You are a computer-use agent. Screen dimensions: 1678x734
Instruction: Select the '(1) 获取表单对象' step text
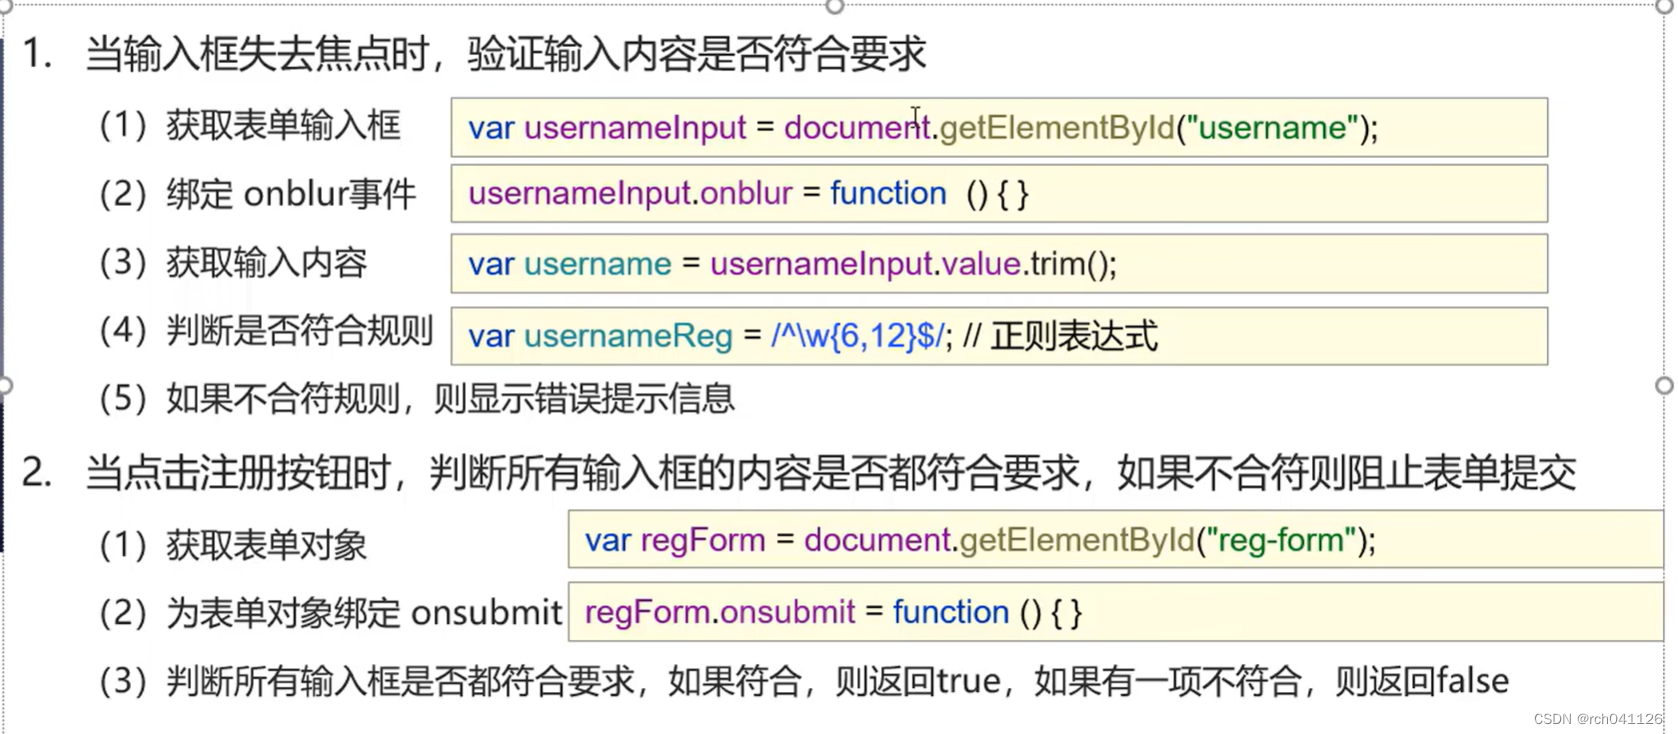[232, 545]
